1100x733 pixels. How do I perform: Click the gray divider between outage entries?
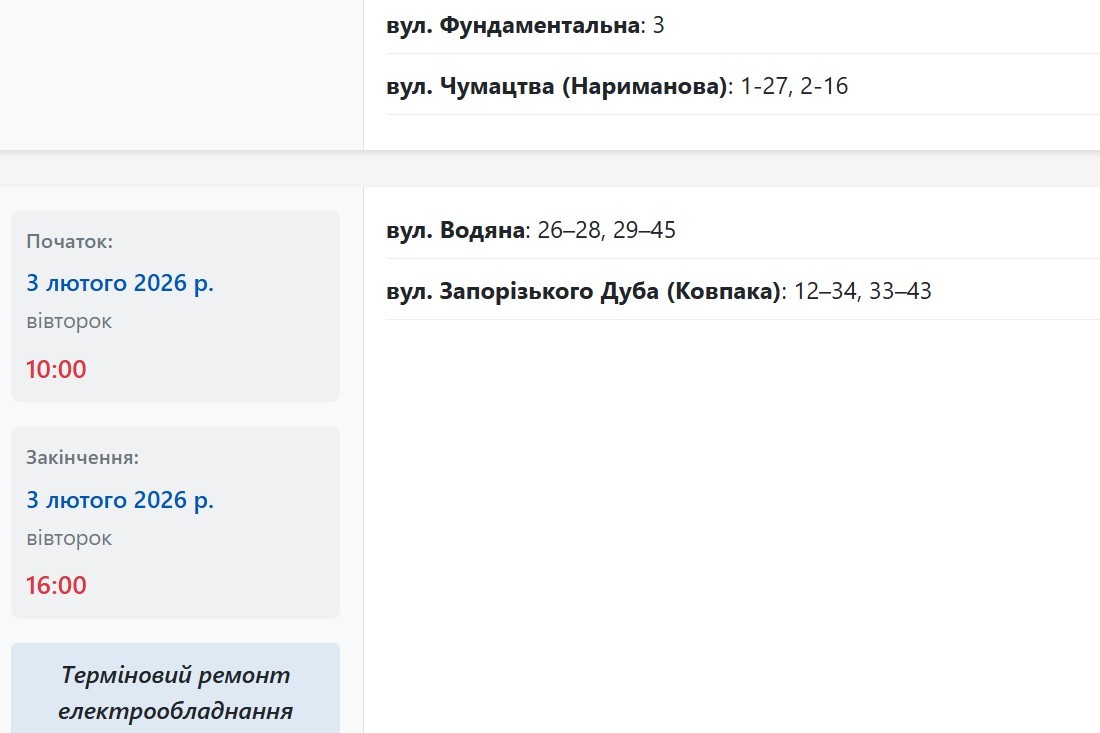point(550,169)
